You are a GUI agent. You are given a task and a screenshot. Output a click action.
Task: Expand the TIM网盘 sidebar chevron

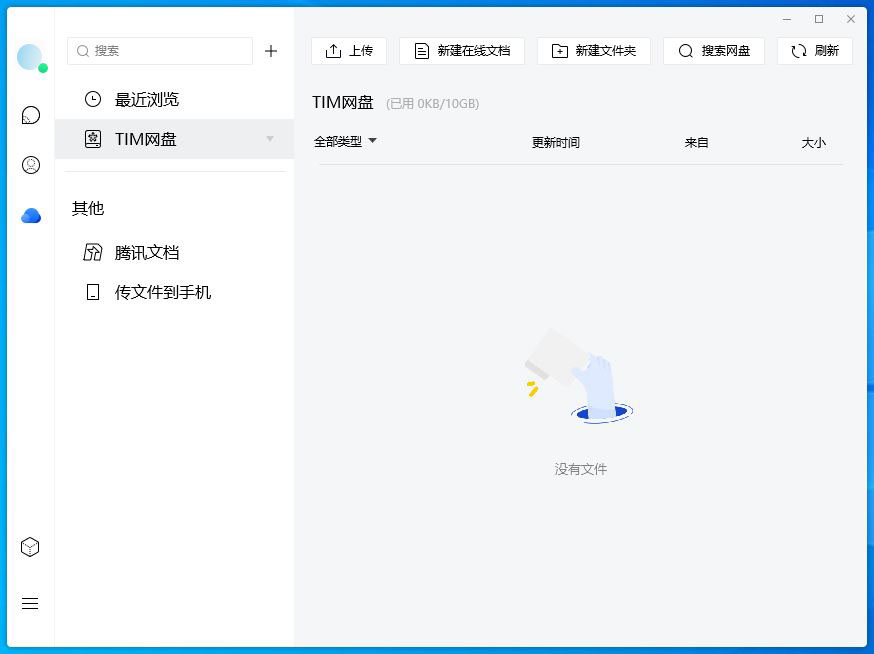(268, 139)
